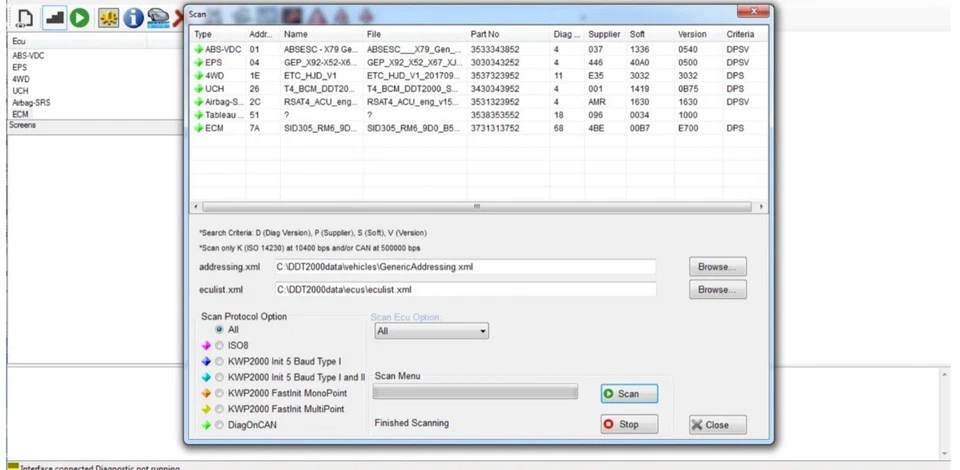This screenshot has width=960, height=470.
Task: Click the addressing.xml path field
Action: (465, 267)
